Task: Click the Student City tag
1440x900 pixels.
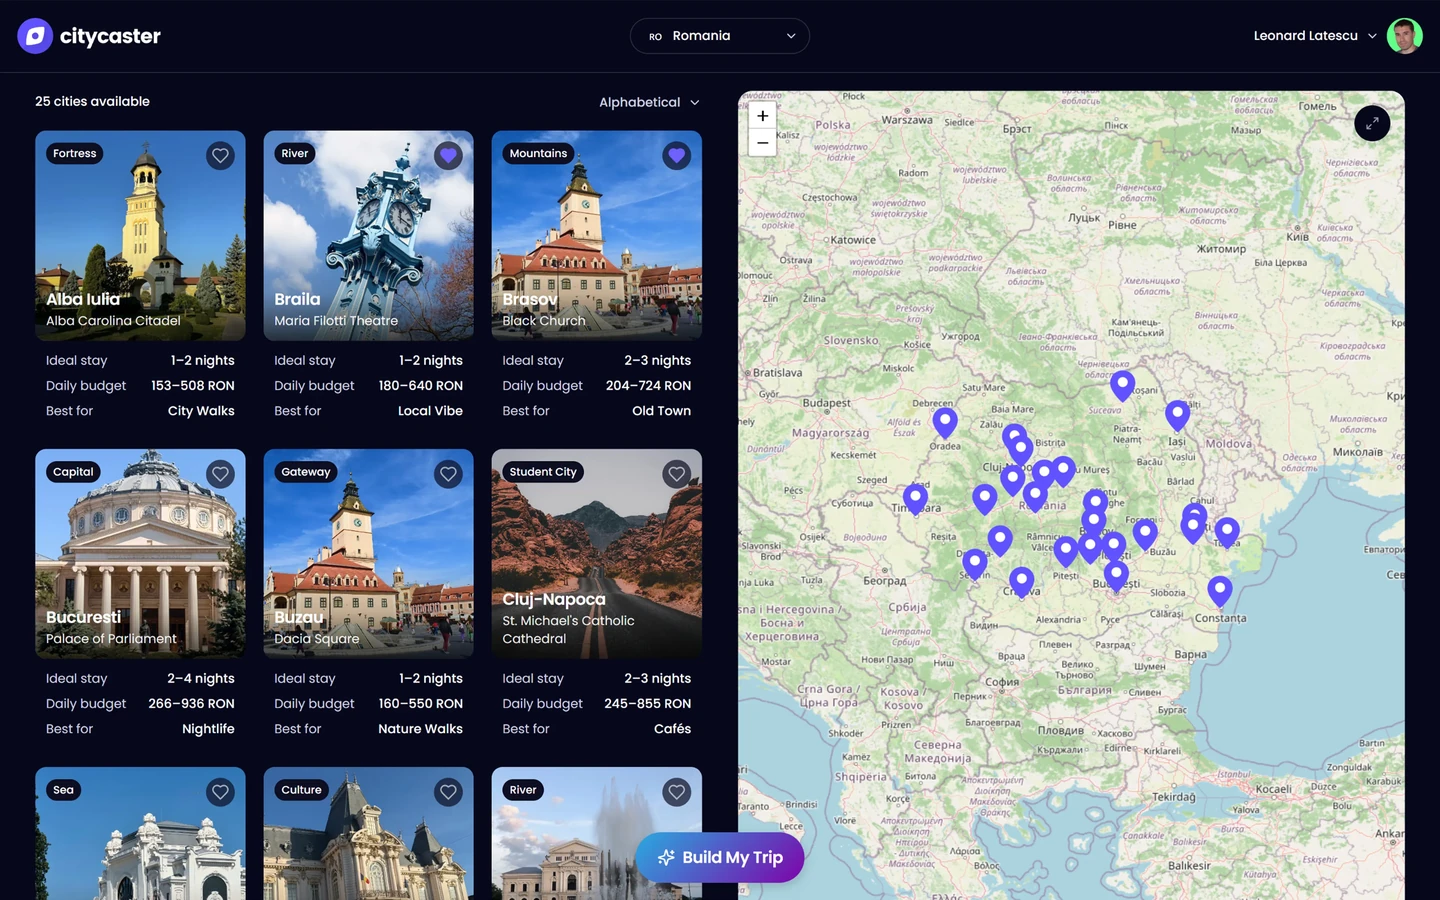Action: [x=543, y=472]
